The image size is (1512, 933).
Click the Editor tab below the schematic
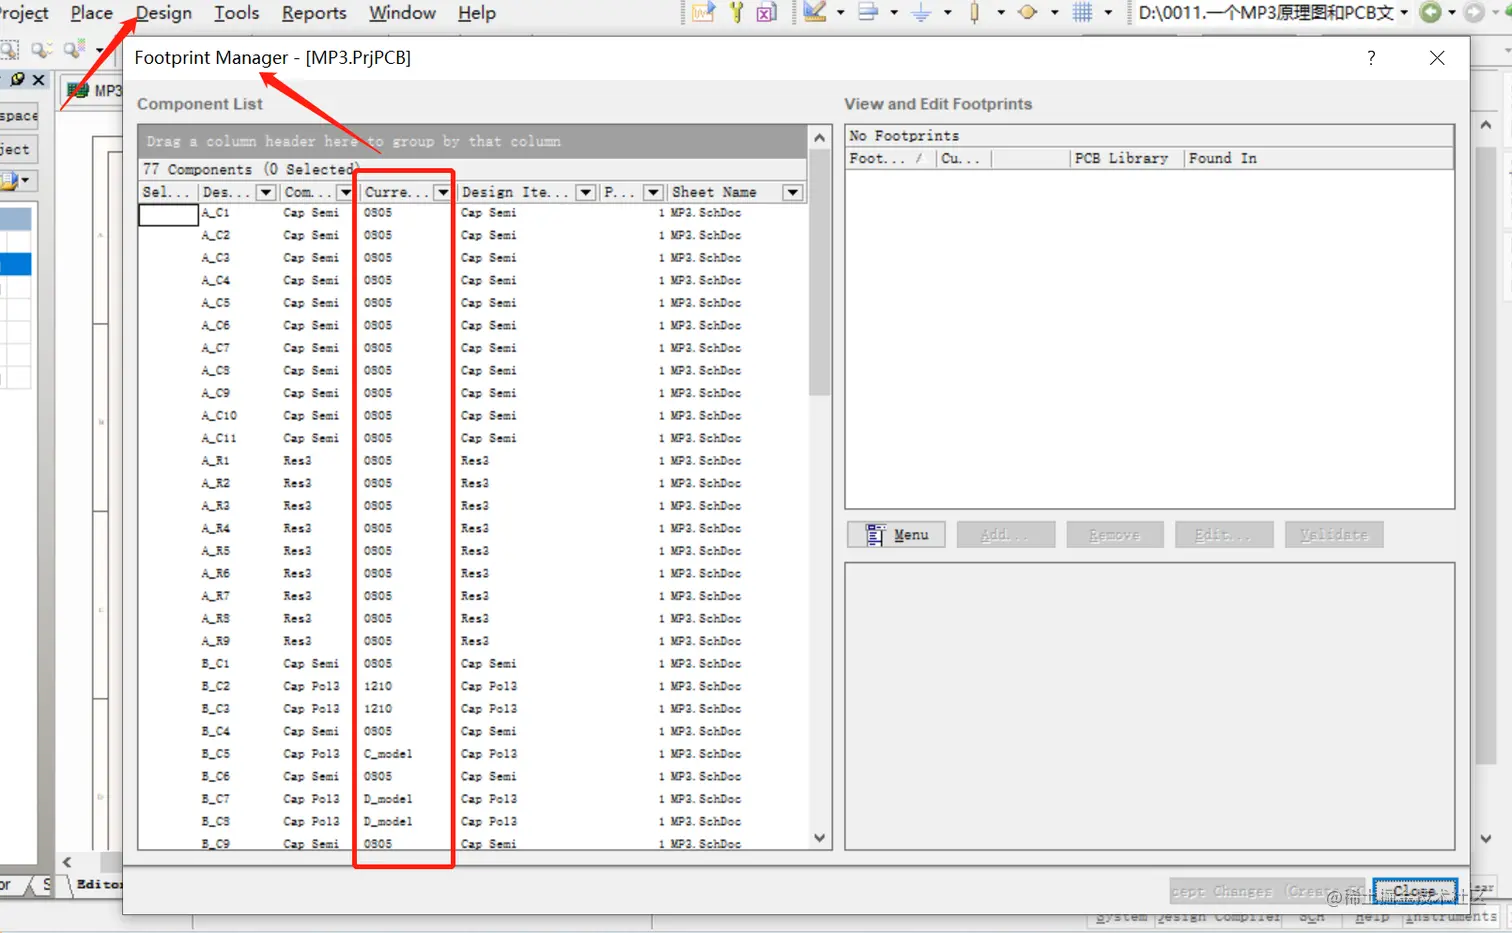tap(98, 884)
